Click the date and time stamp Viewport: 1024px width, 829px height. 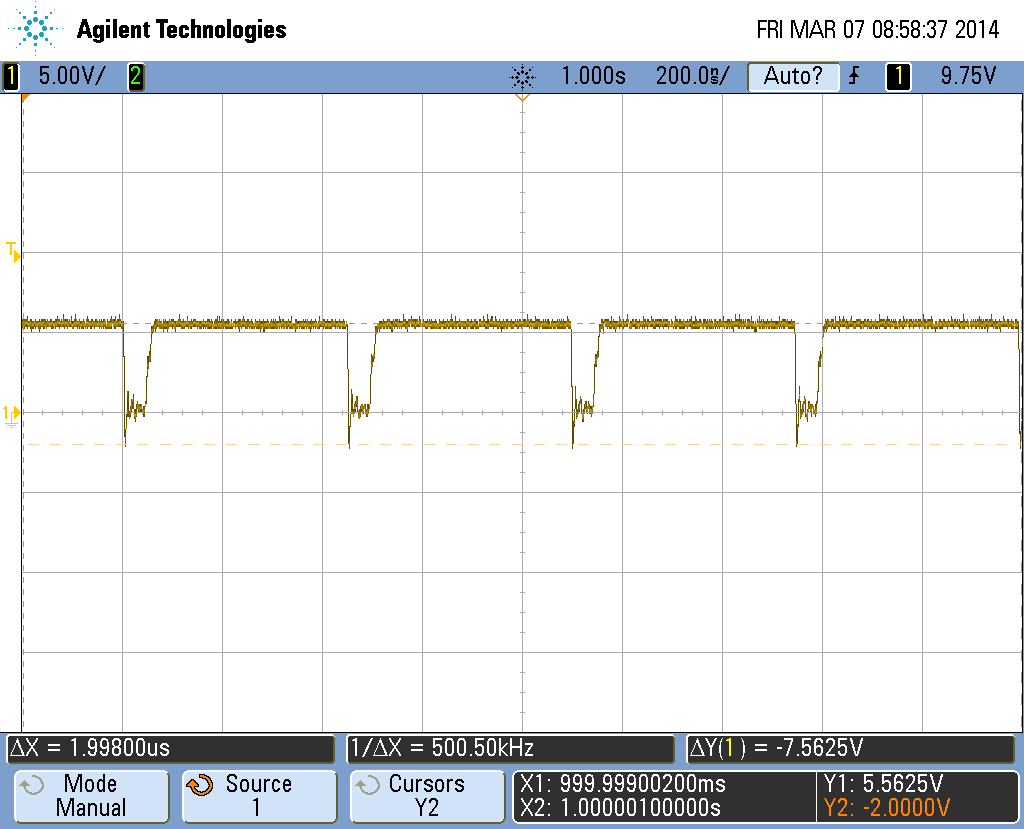point(878,29)
